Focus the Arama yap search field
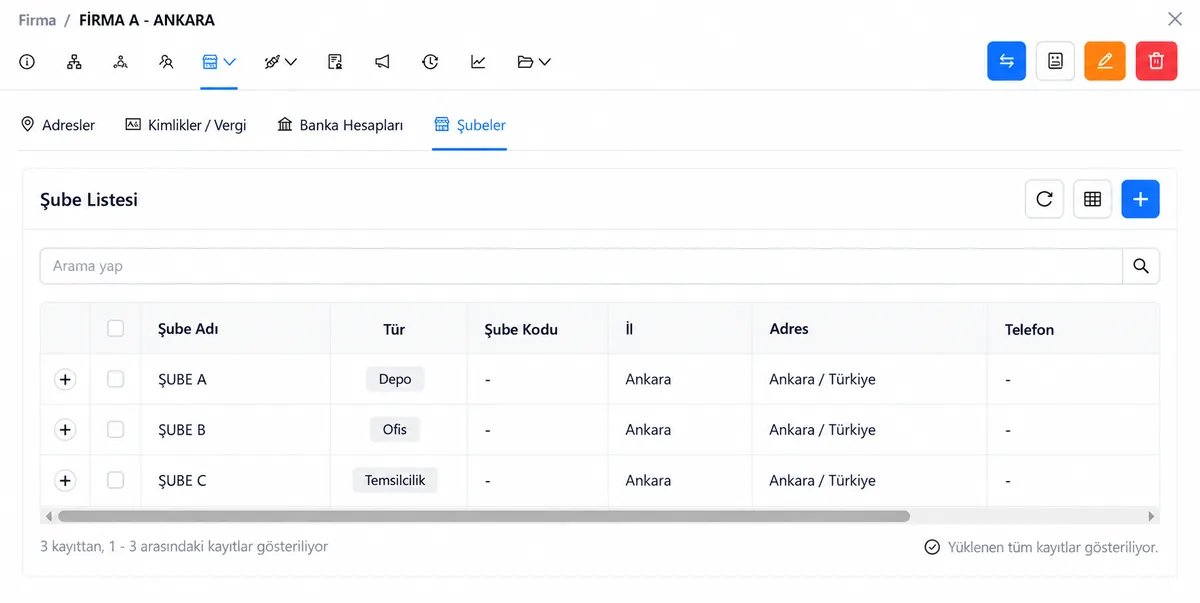The height and width of the screenshot is (603, 1200). coord(581,266)
